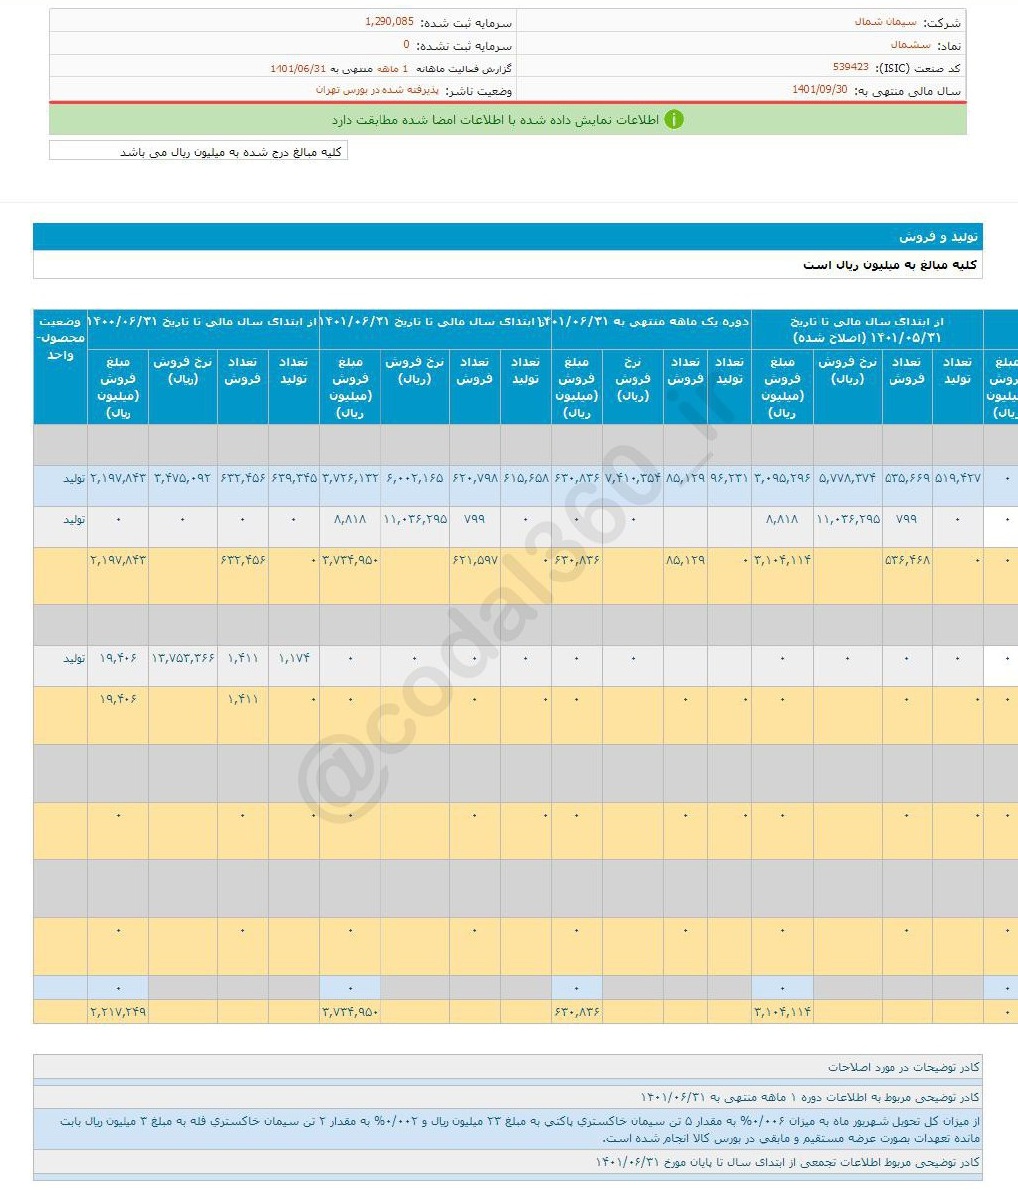Viewport: 1018px width, 1190px height.
Task: Click the monthly report period date 1401/06/31
Action: pyautogui.click(x=299, y=68)
